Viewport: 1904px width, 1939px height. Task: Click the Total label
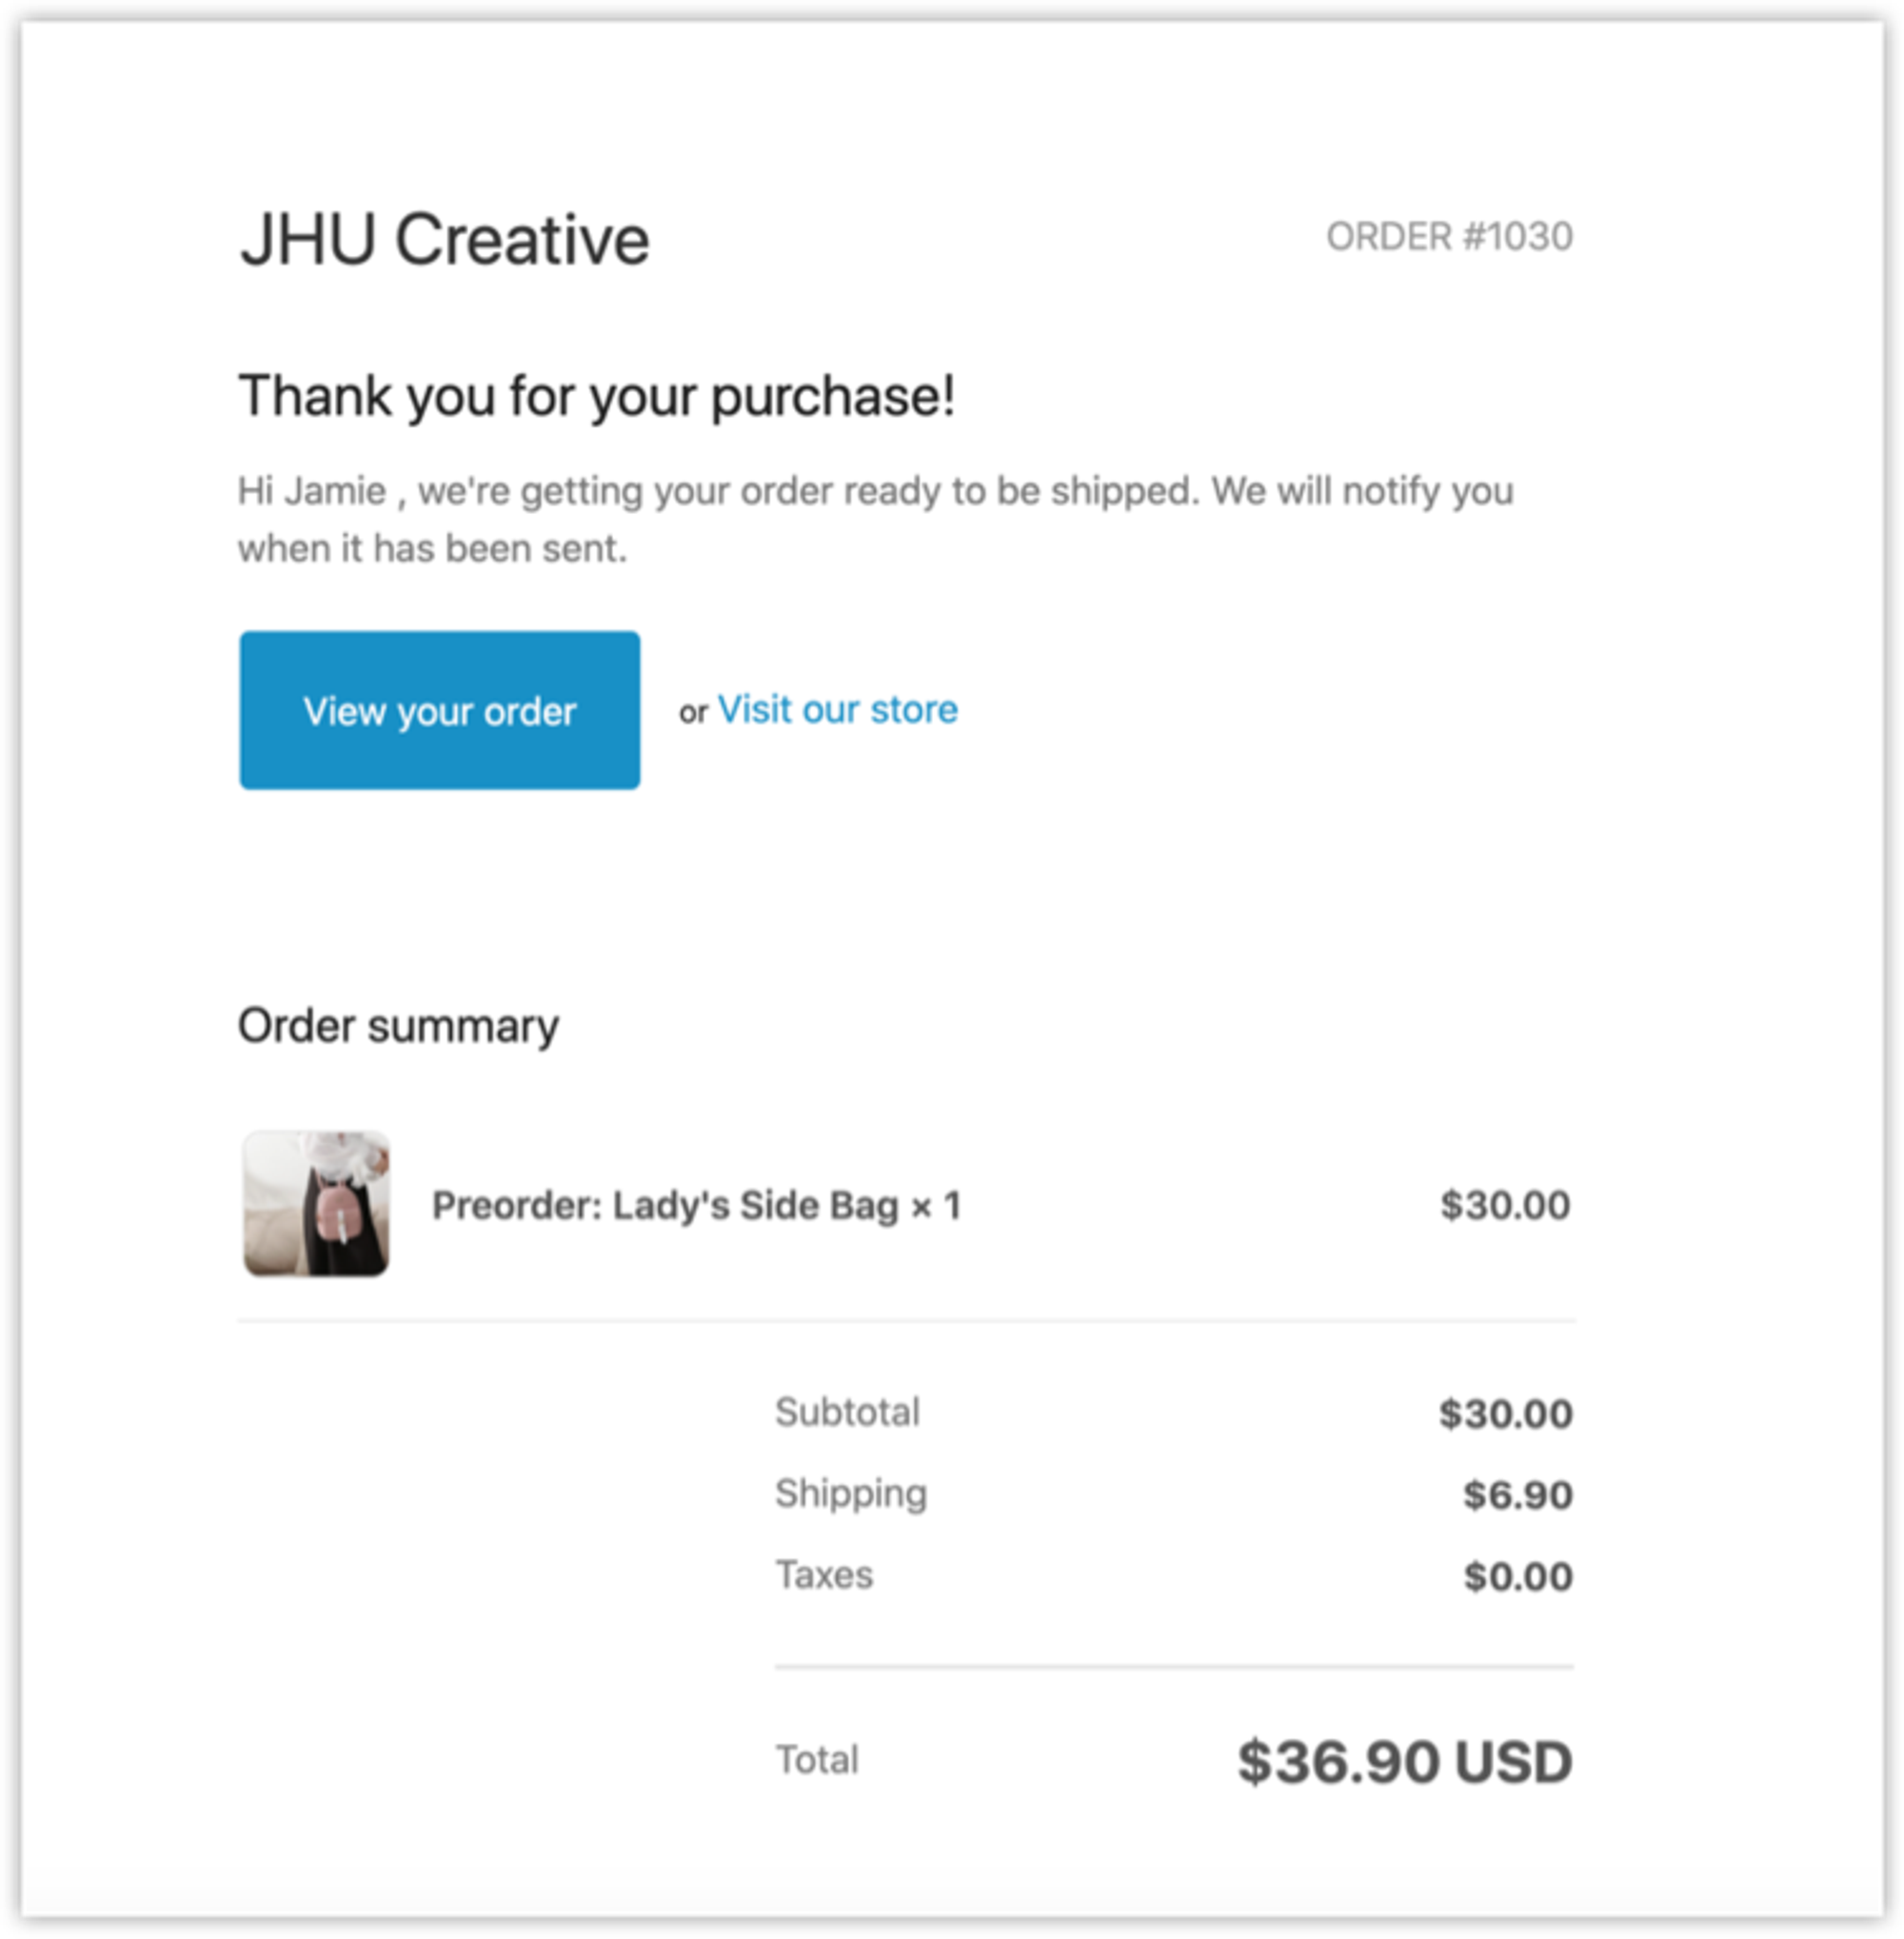point(817,1760)
